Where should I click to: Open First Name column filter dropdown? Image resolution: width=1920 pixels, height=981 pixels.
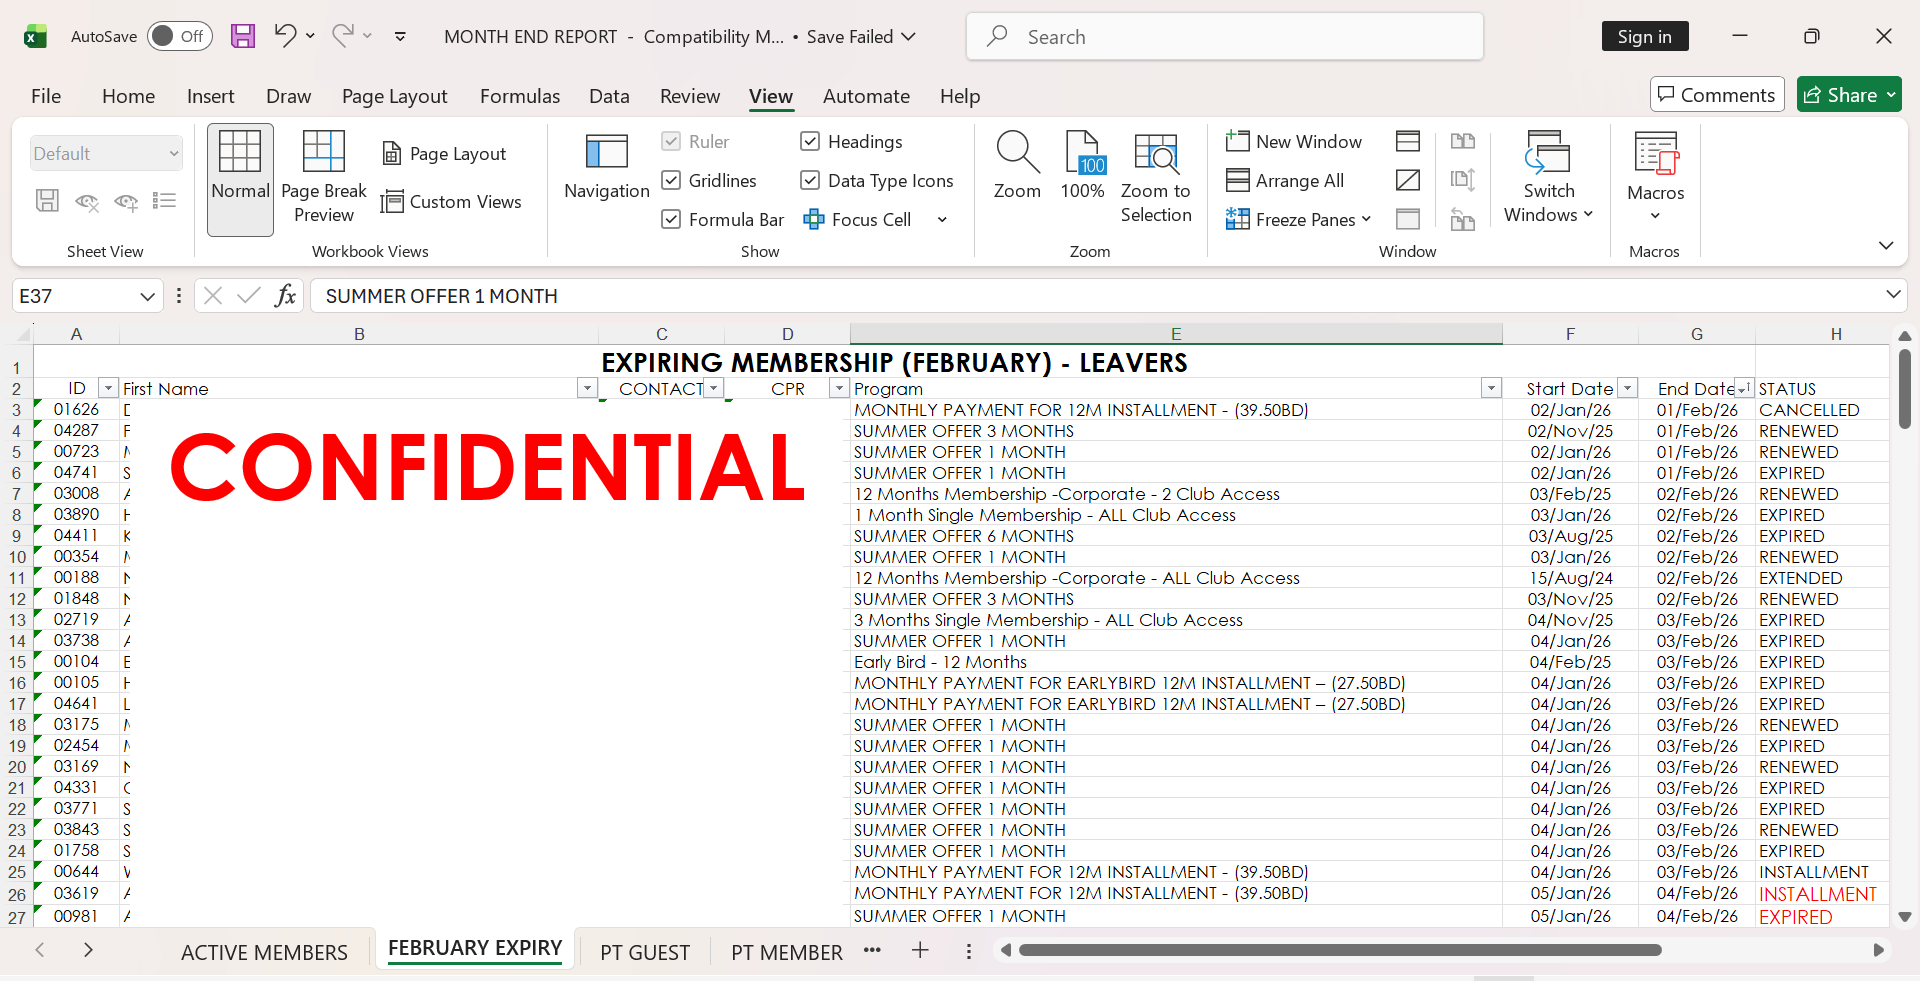587,388
